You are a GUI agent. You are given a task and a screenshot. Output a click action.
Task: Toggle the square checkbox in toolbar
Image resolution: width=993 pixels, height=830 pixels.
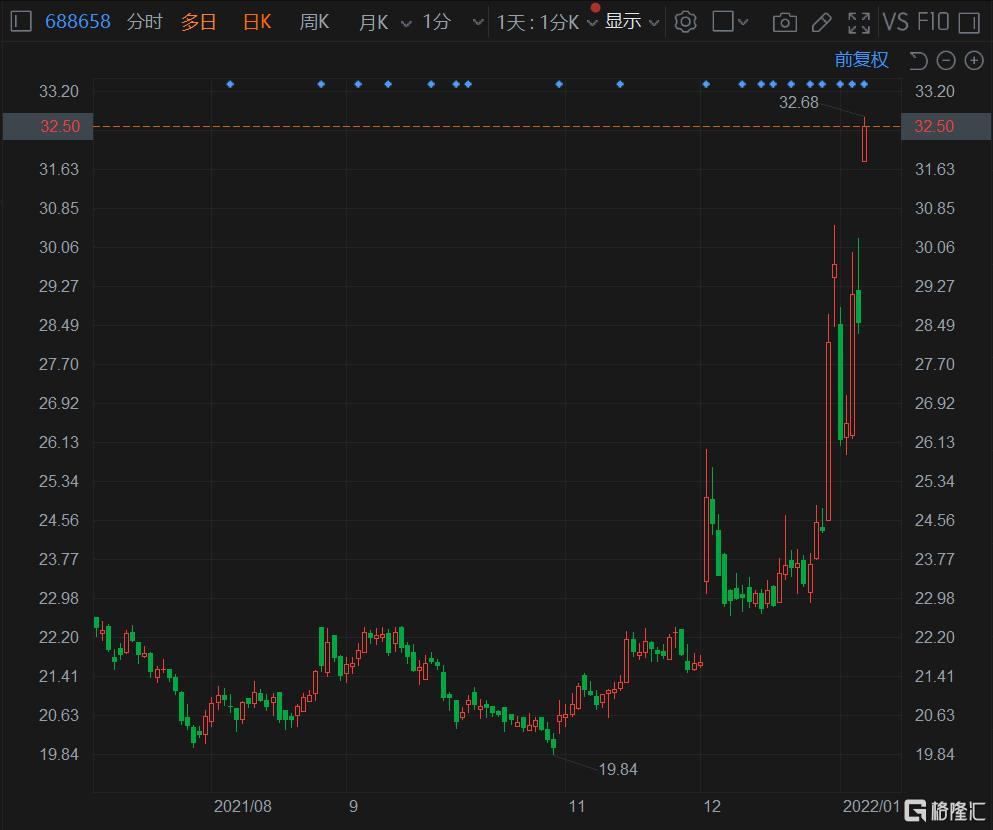(x=724, y=21)
